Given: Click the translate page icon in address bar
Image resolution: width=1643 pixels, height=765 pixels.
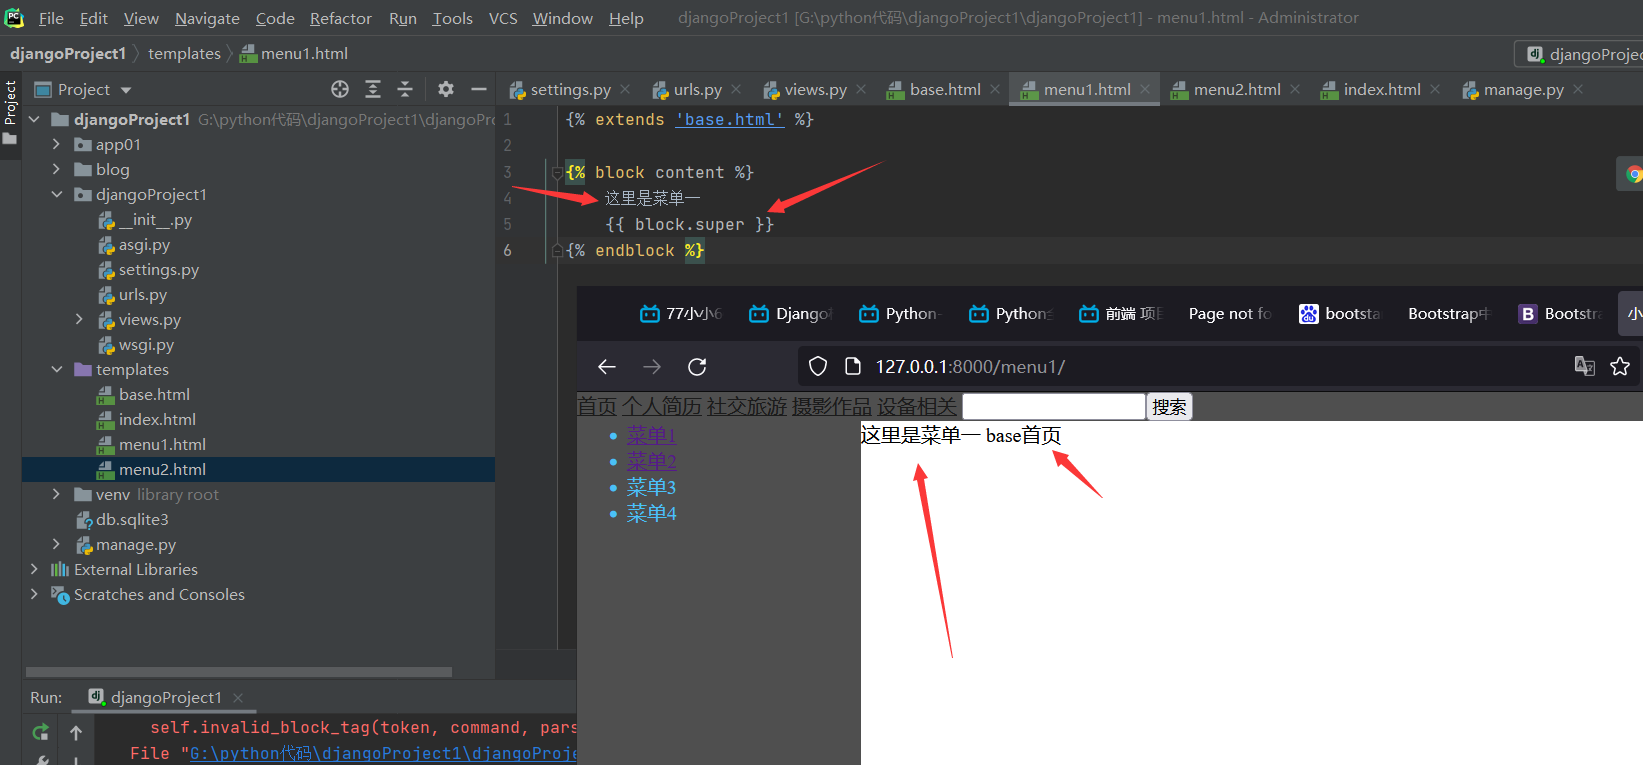Looking at the screenshot, I should pos(1585,366).
